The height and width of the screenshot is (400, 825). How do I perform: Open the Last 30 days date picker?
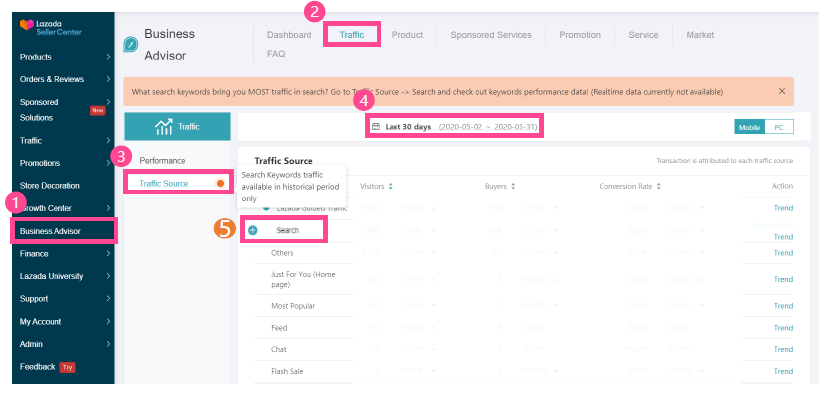coord(456,127)
